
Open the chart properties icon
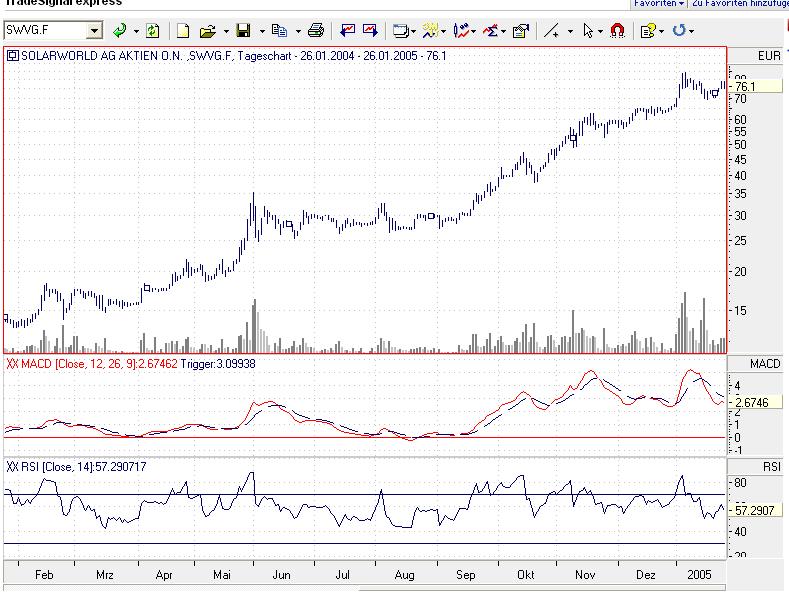(x=521, y=31)
